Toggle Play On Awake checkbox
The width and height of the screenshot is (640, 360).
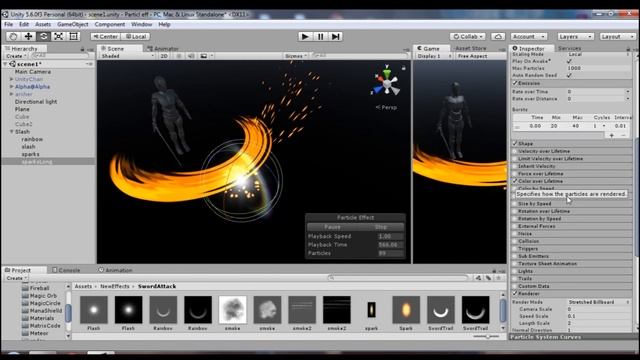(569, 61)
